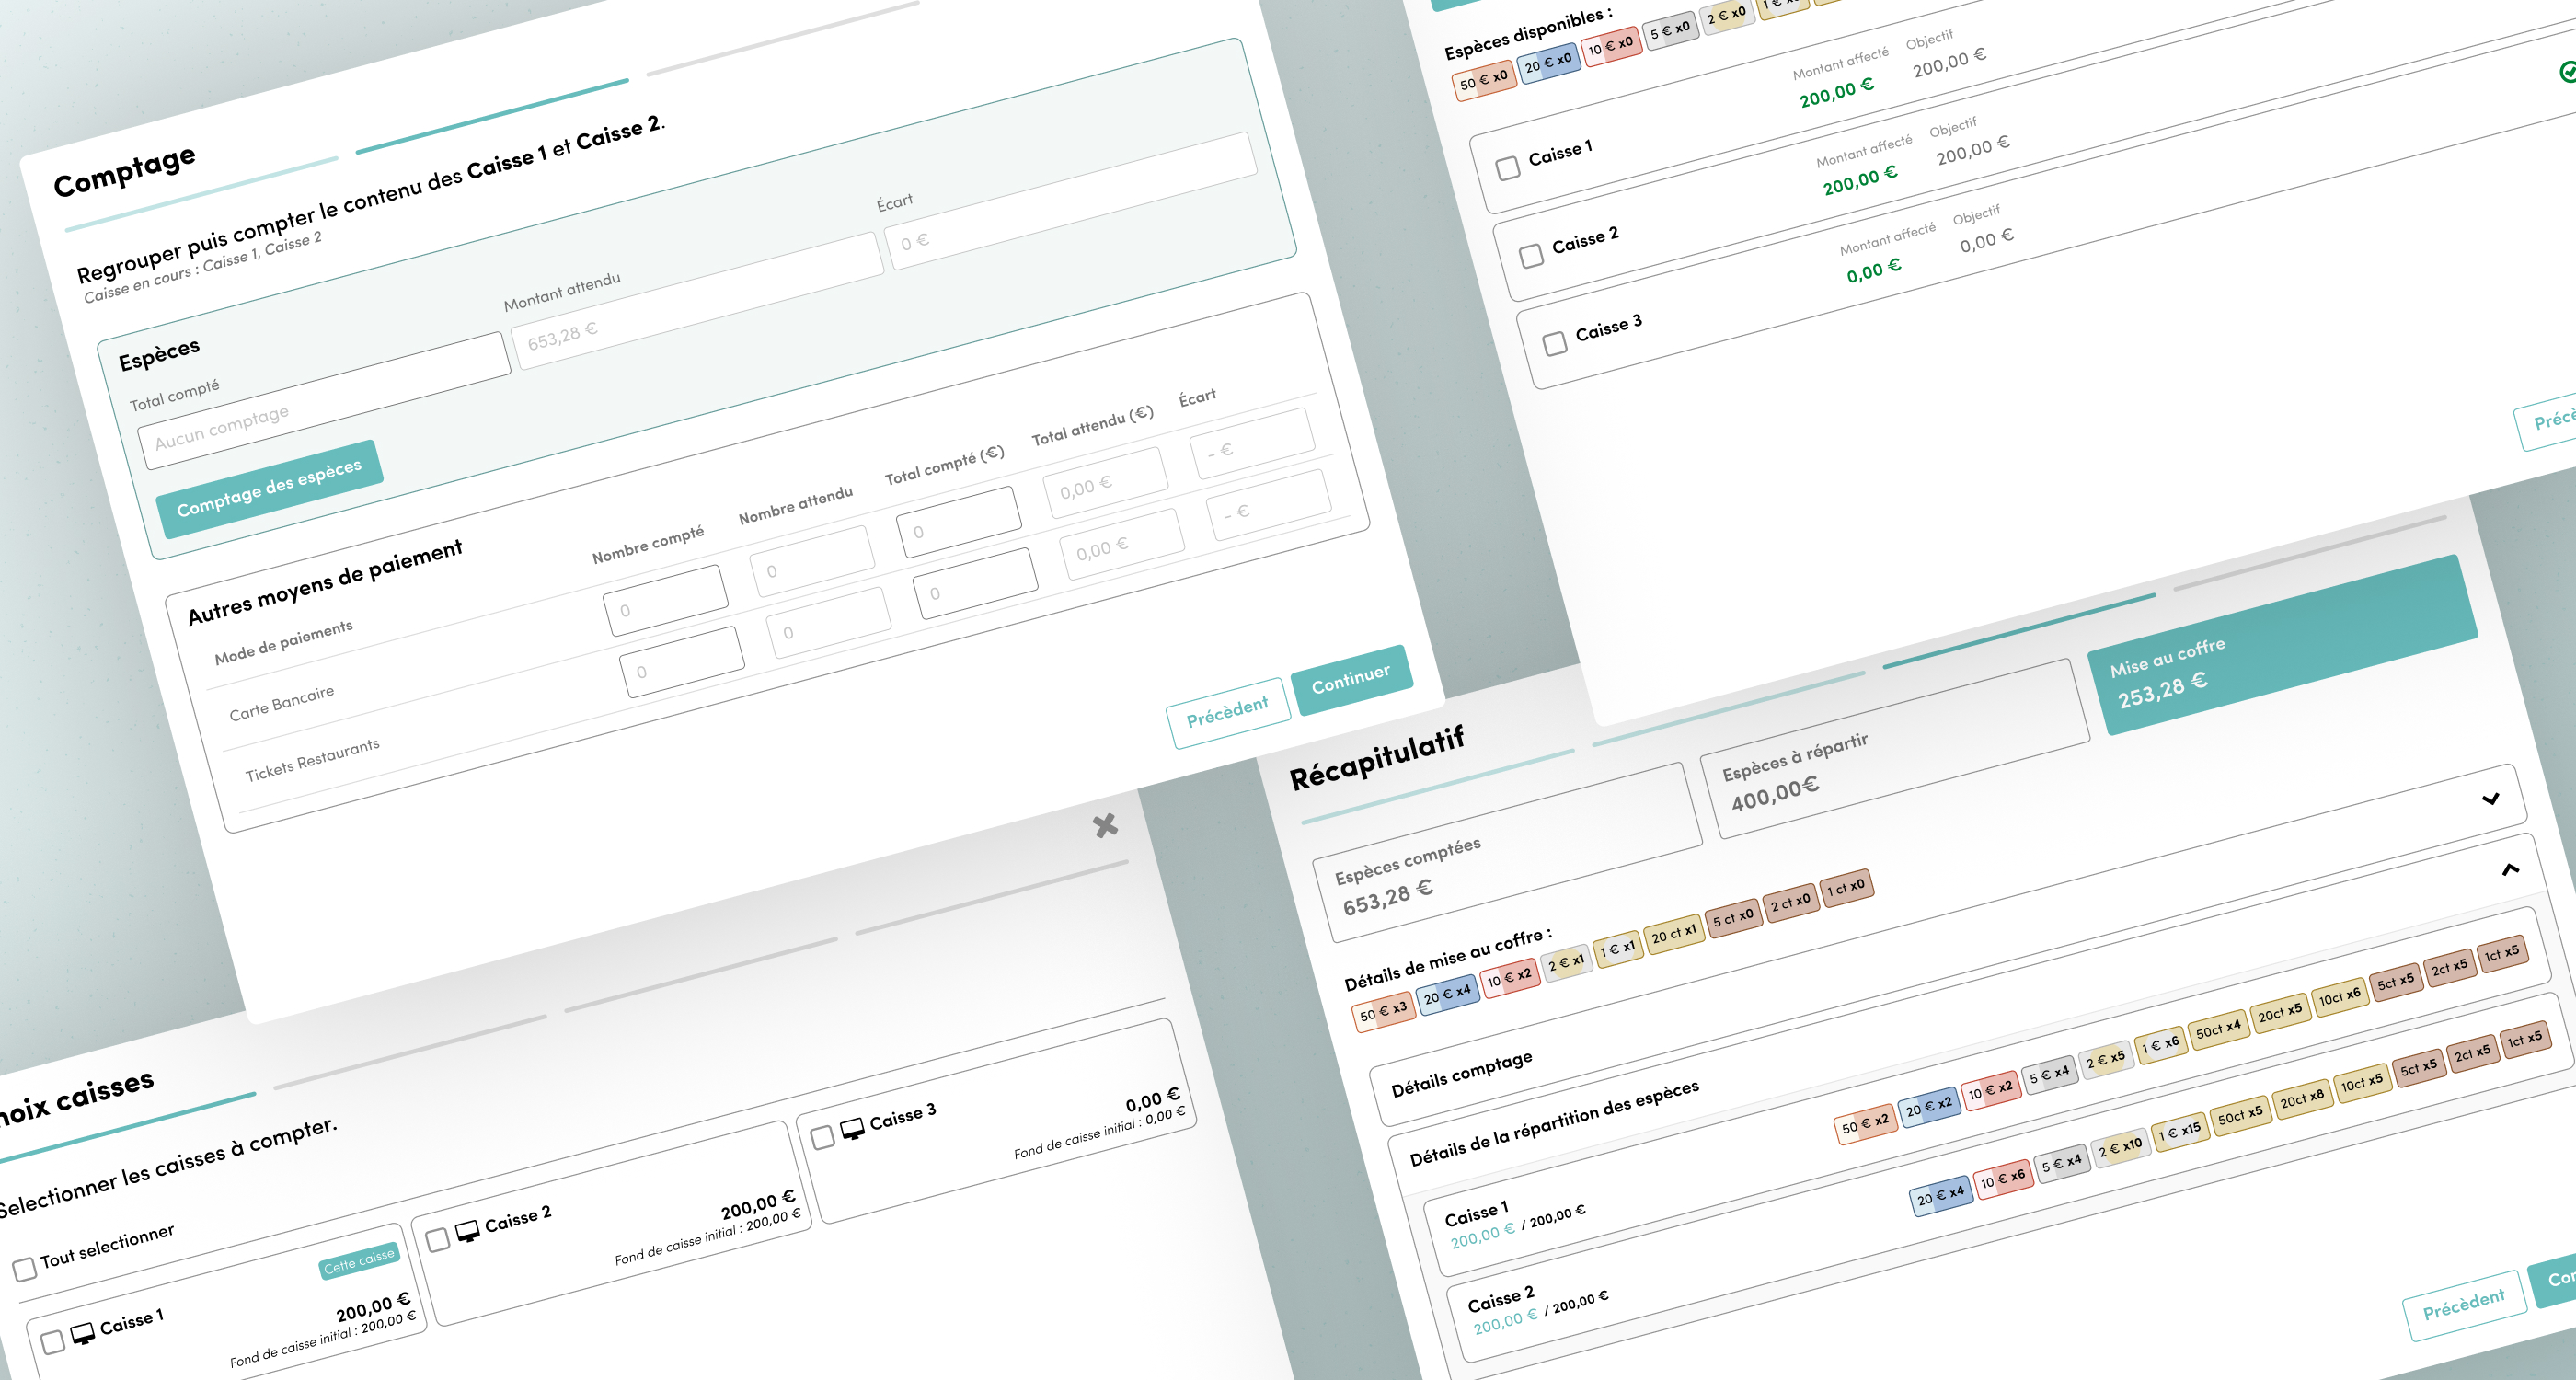Image resolution: width=2576 pixels, height=1380 pixels.
Task: Click the 20ct x8 chip in Récapitulatif Caisse 2 row
Action: (2302, 1098)
